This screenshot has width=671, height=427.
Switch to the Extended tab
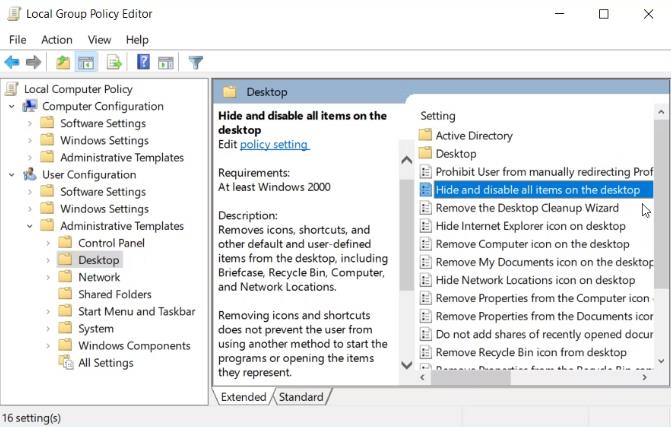pos(243,397)
